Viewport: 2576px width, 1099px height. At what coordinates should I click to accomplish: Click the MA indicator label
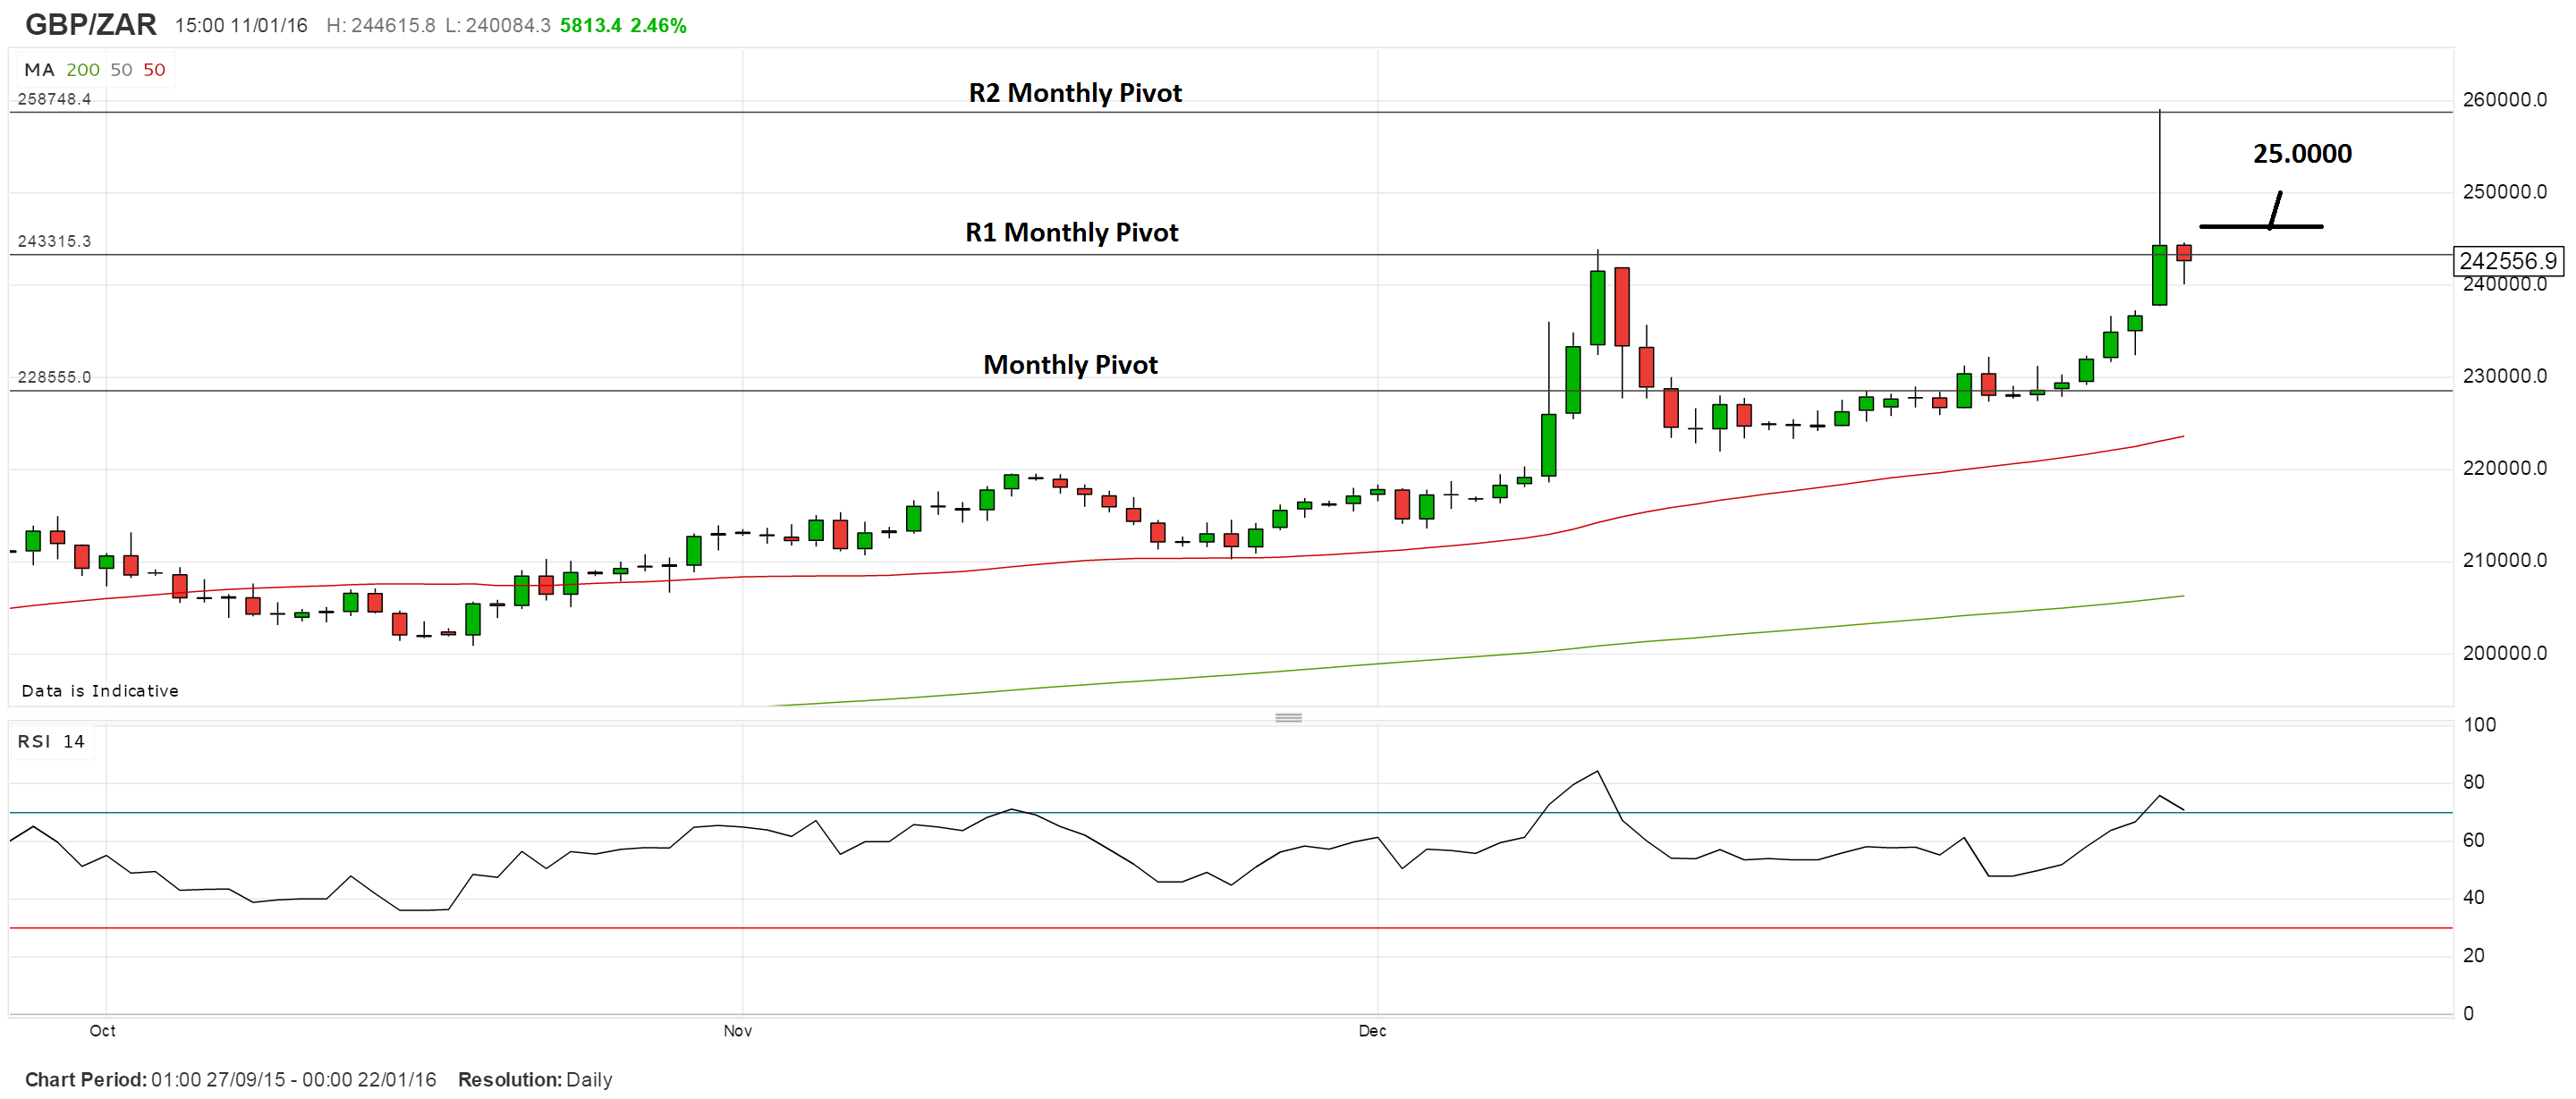coord(39,70)
